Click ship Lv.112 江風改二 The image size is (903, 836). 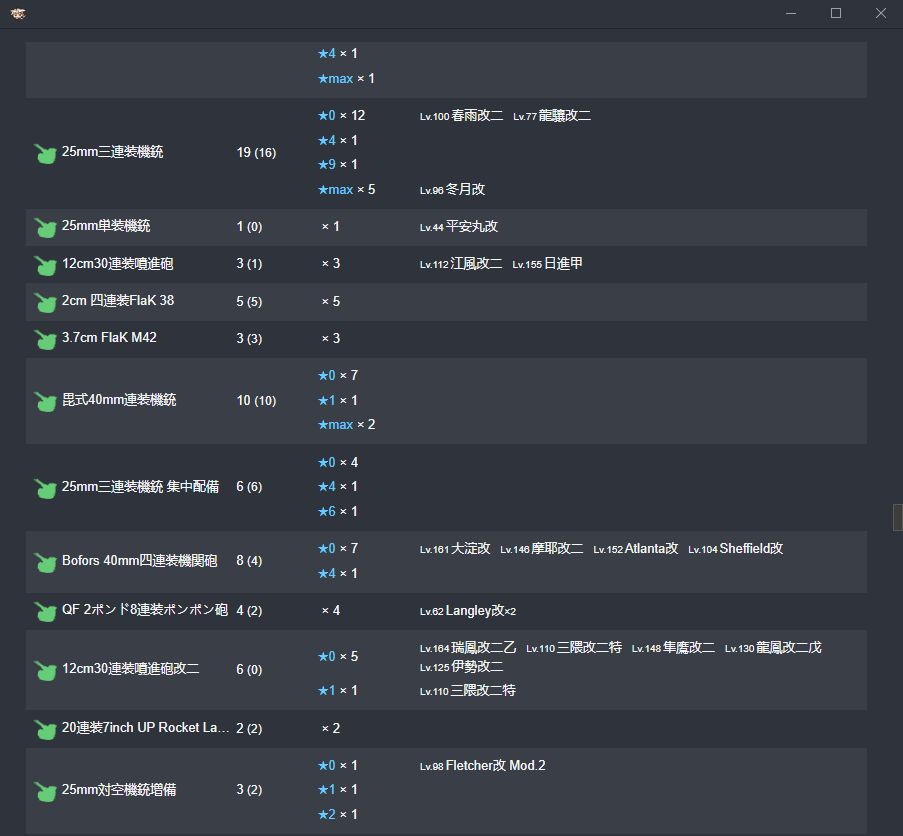461,264
